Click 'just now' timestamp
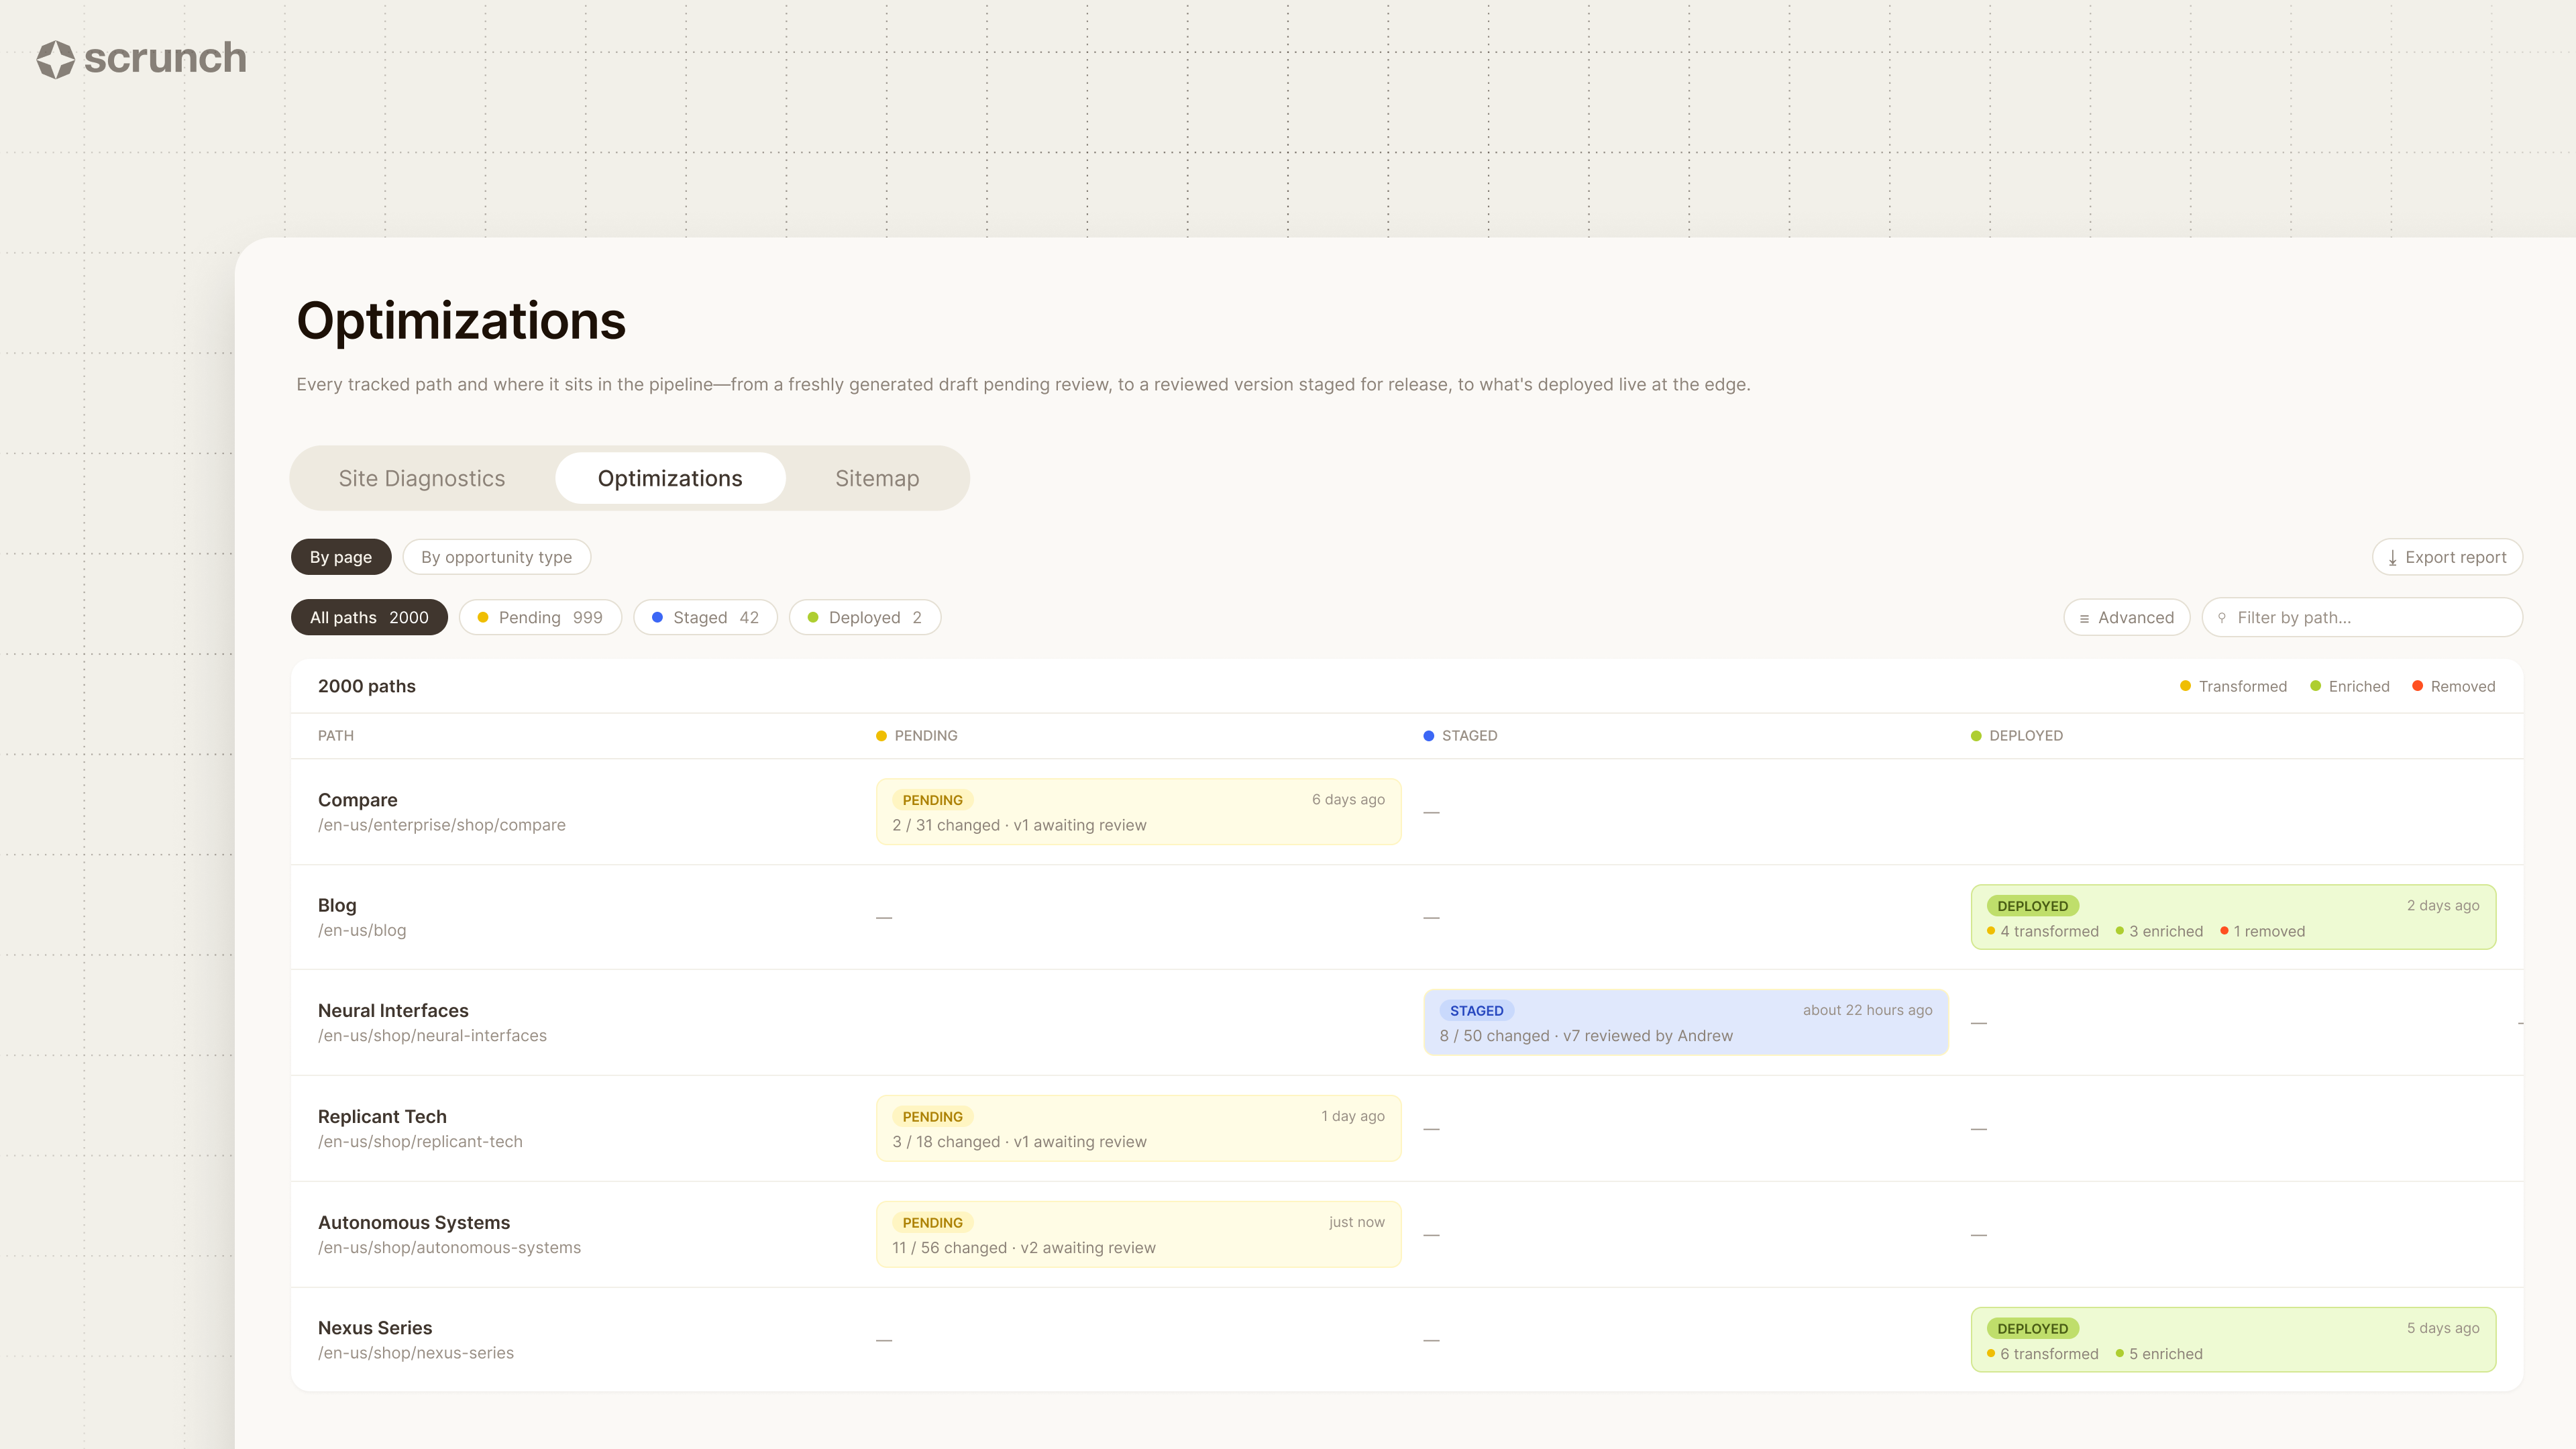 [x=1356, y=1222]
